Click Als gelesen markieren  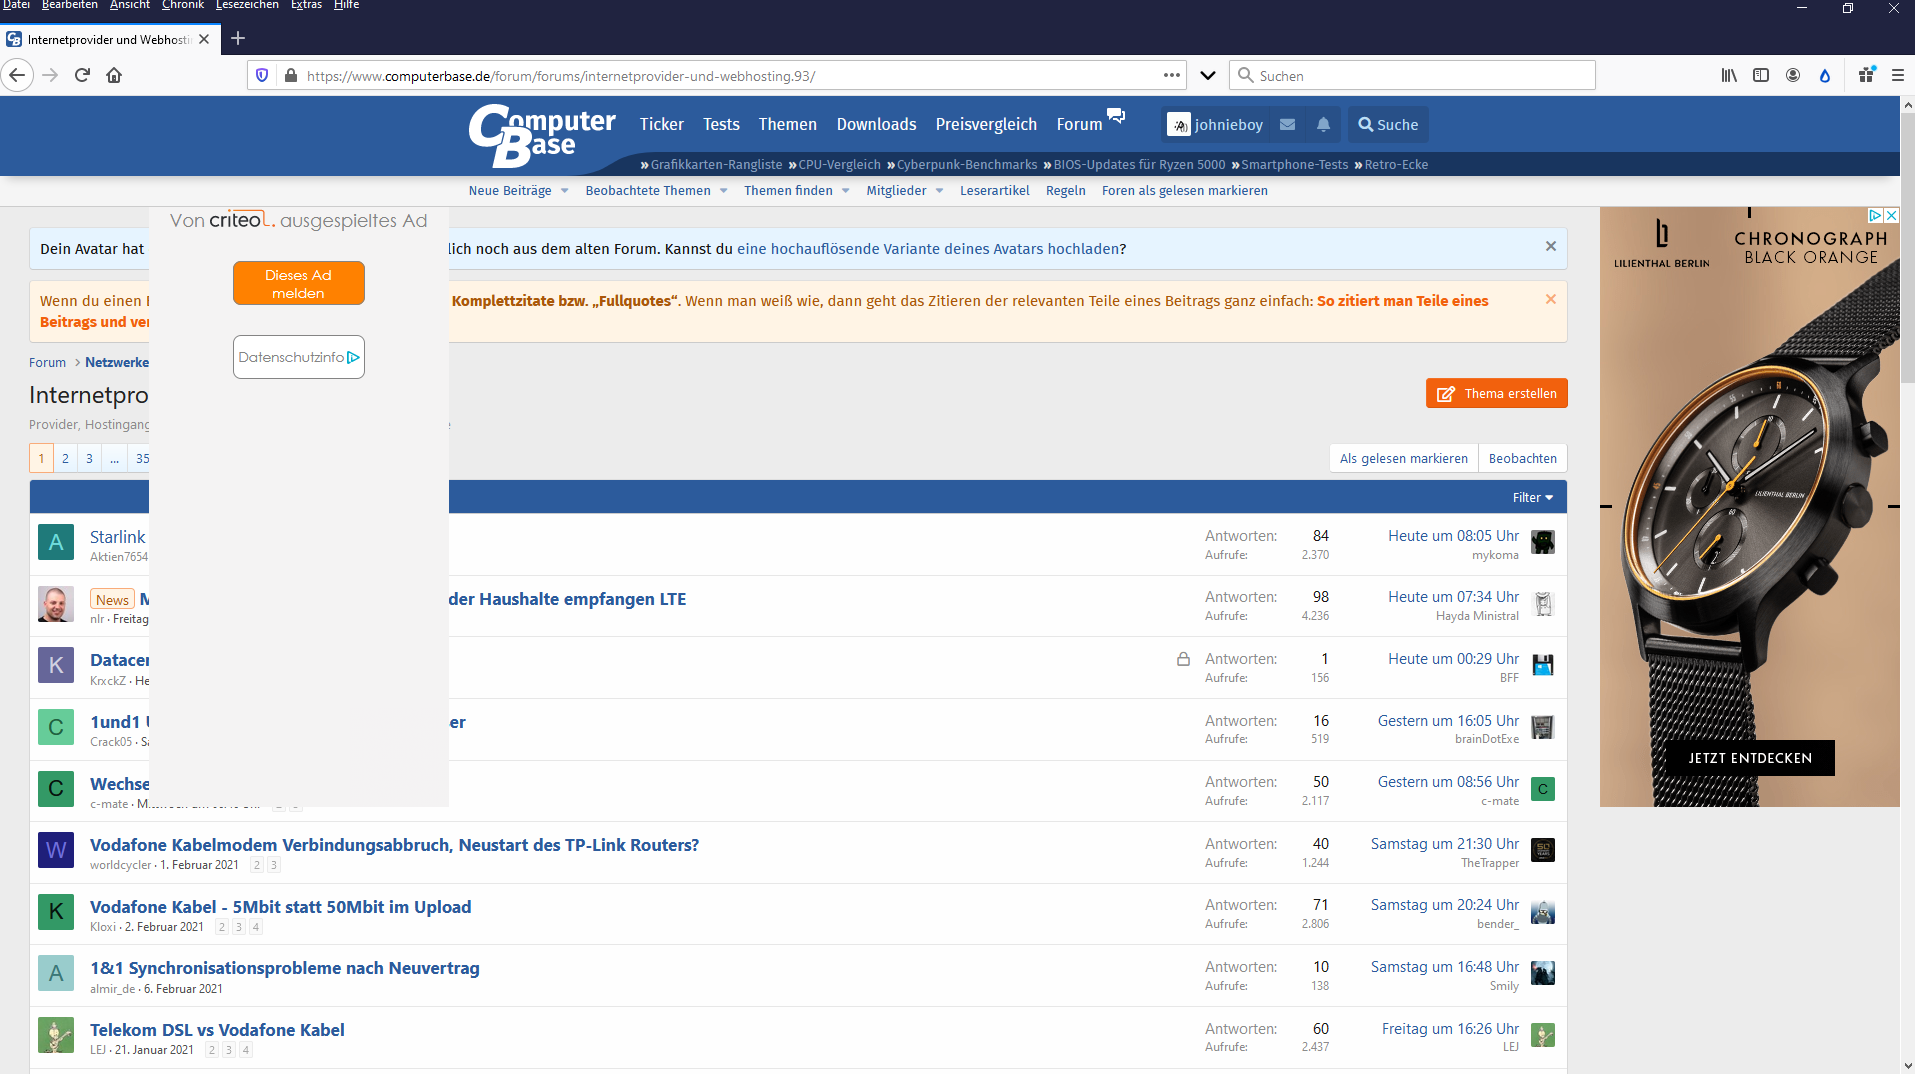(x=1403, y=458)
